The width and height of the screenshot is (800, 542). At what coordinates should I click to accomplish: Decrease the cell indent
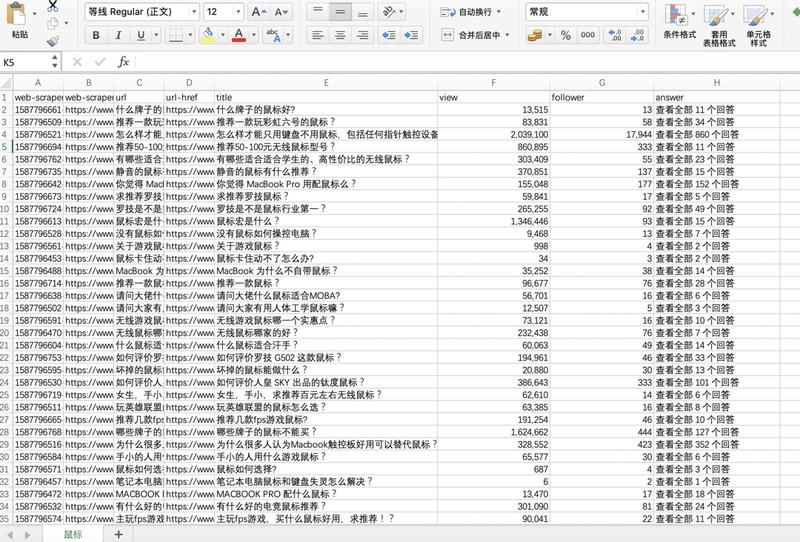coord(389,35)
